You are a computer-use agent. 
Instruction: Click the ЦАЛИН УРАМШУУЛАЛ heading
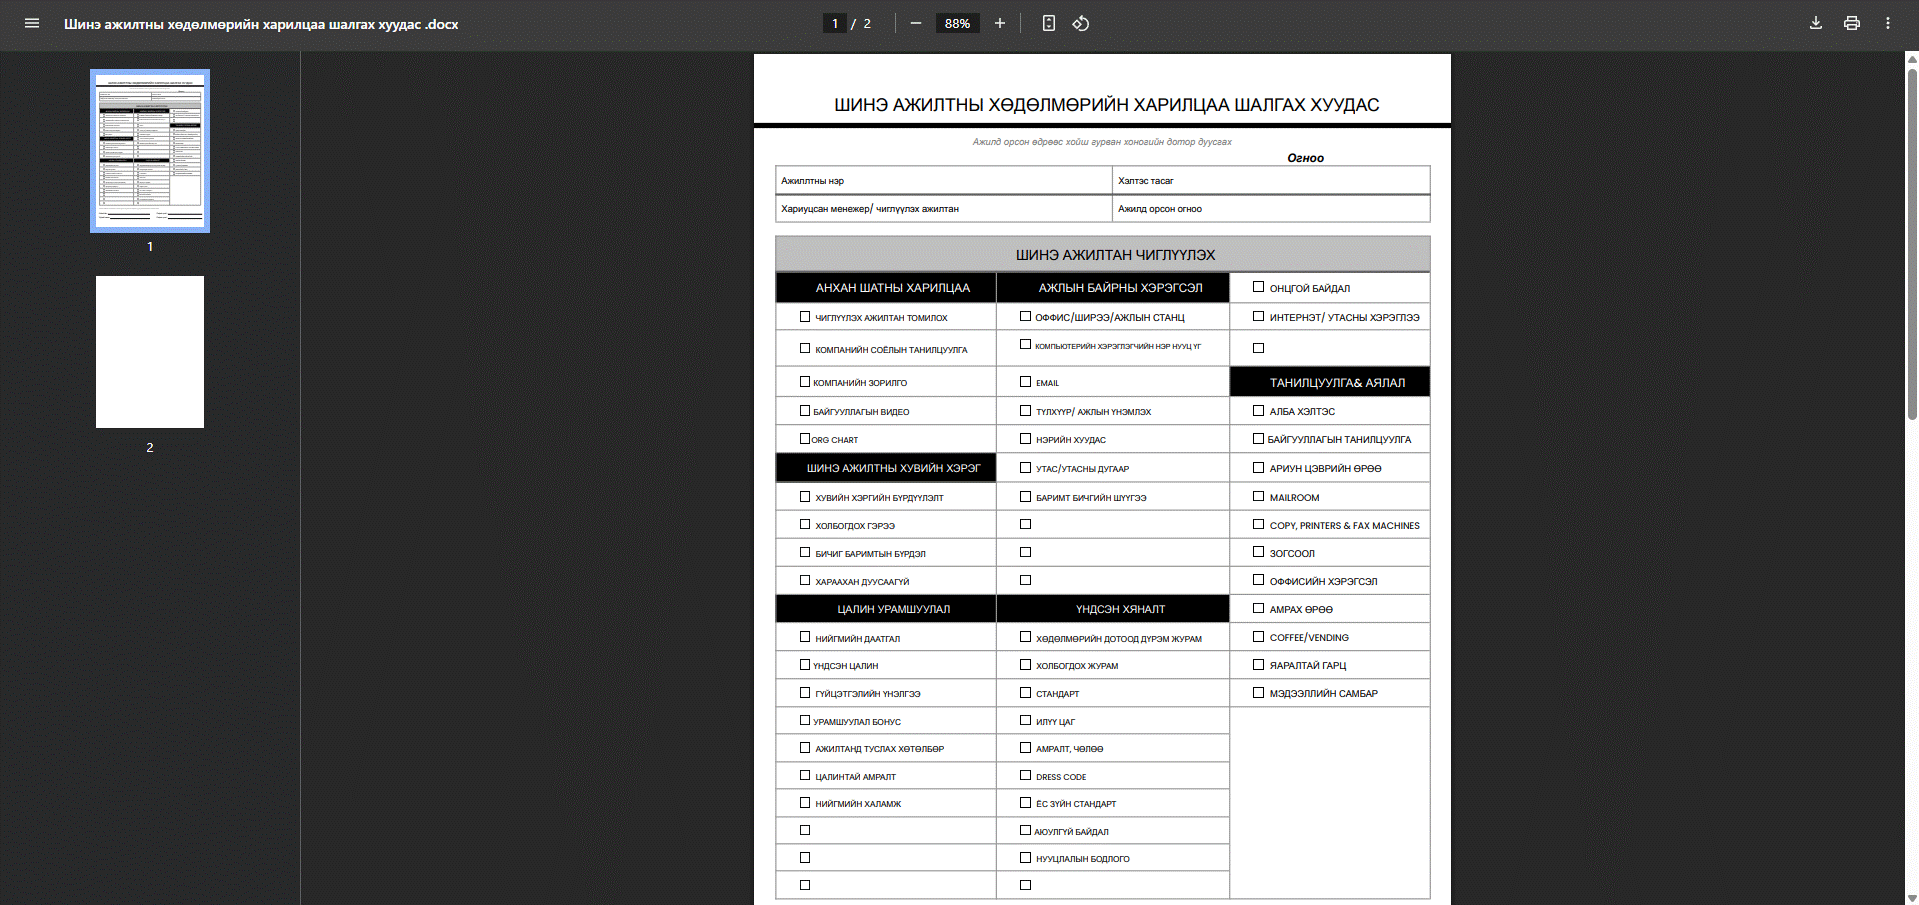pos(886,609)
